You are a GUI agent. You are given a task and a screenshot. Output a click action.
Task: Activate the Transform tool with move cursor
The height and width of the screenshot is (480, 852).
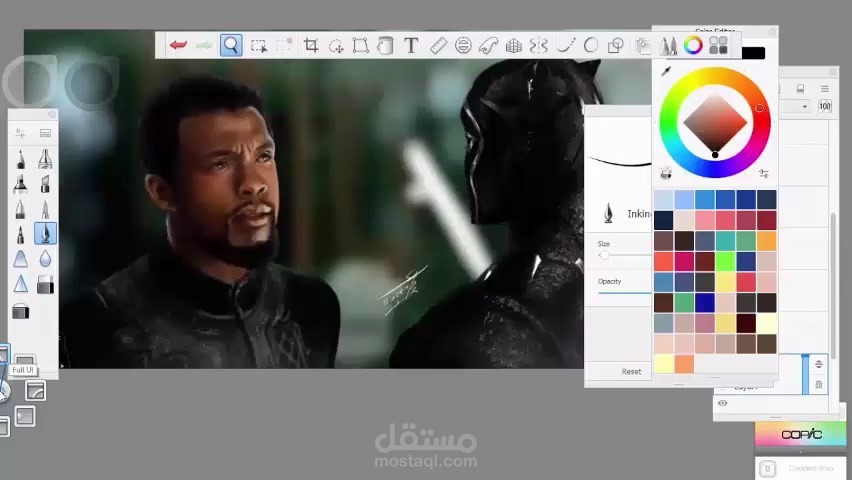tap(336, 46)
